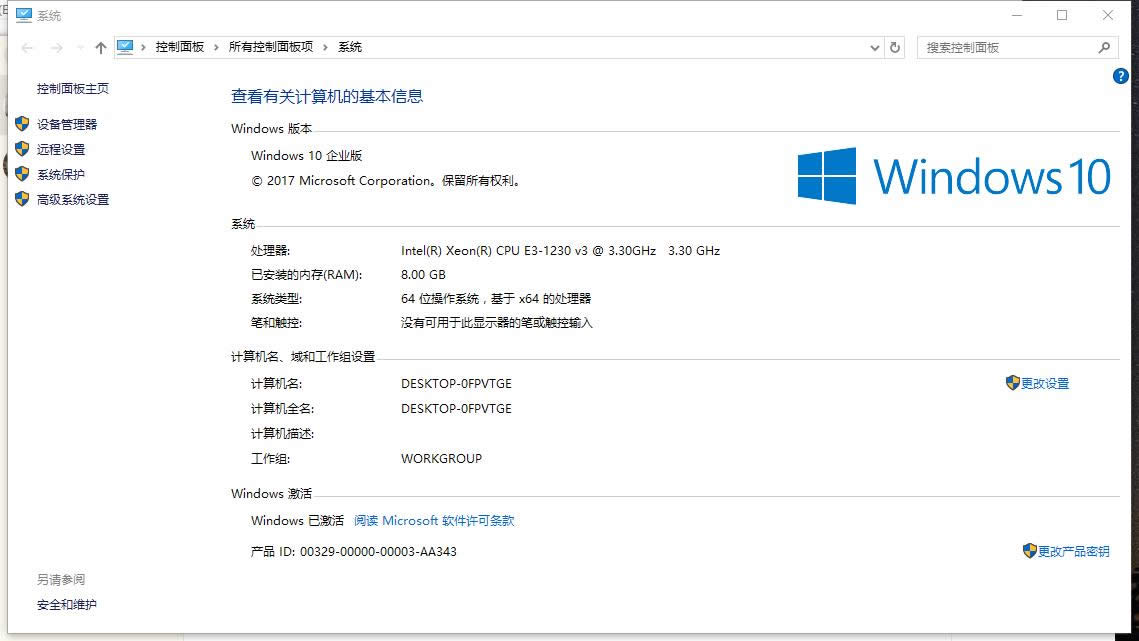Click the search magnifier icon
The image size is (1139, 641).
1103,47
